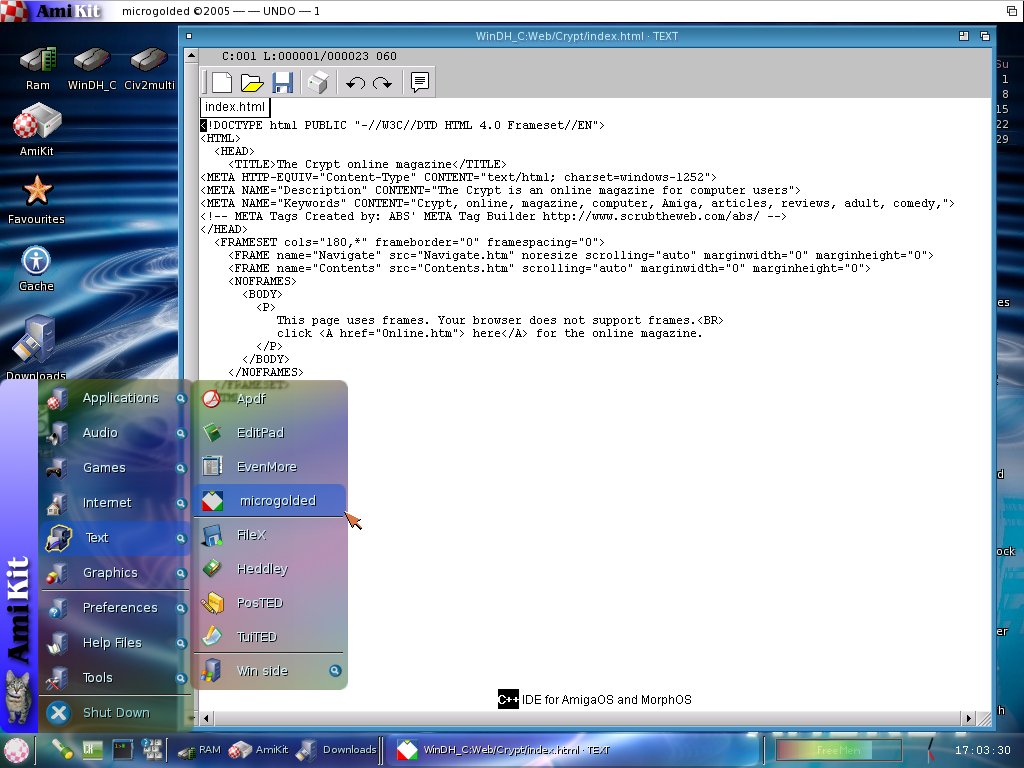Launch FileX from the Text submenu
Image resolution: width=1024 pixels, height=768 pixels.
(x=270, y=535)
